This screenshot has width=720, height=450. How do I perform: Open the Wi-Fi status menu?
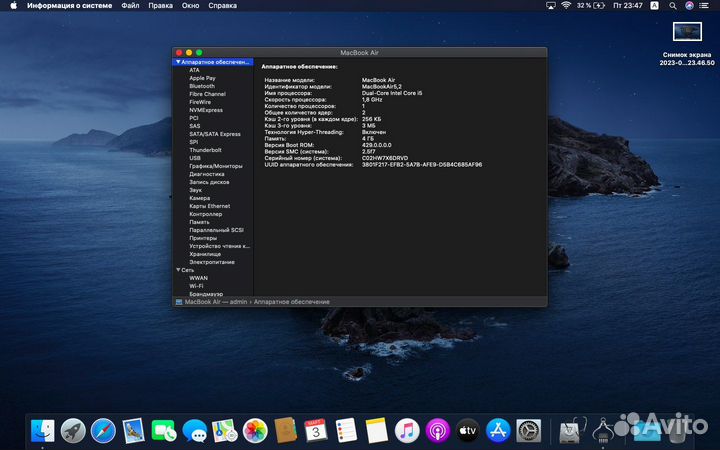coord(566,6)
